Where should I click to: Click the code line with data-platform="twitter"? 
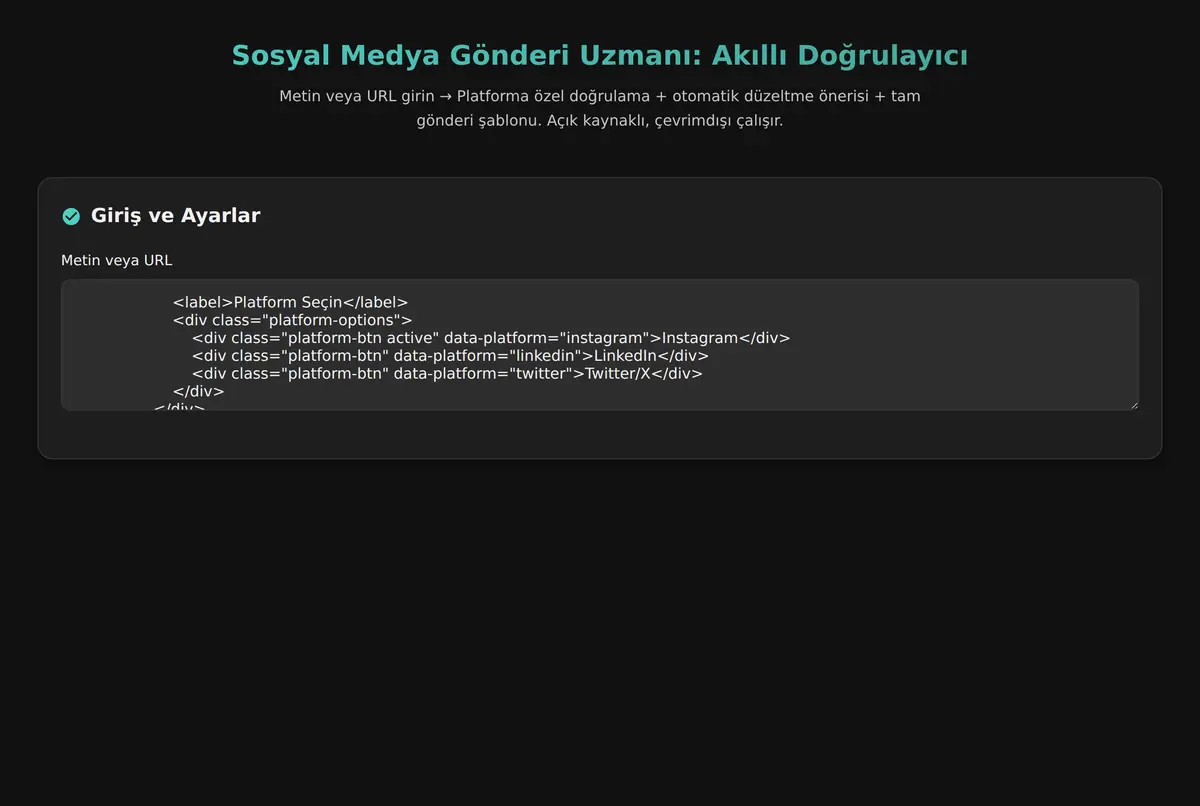[447, 374]
